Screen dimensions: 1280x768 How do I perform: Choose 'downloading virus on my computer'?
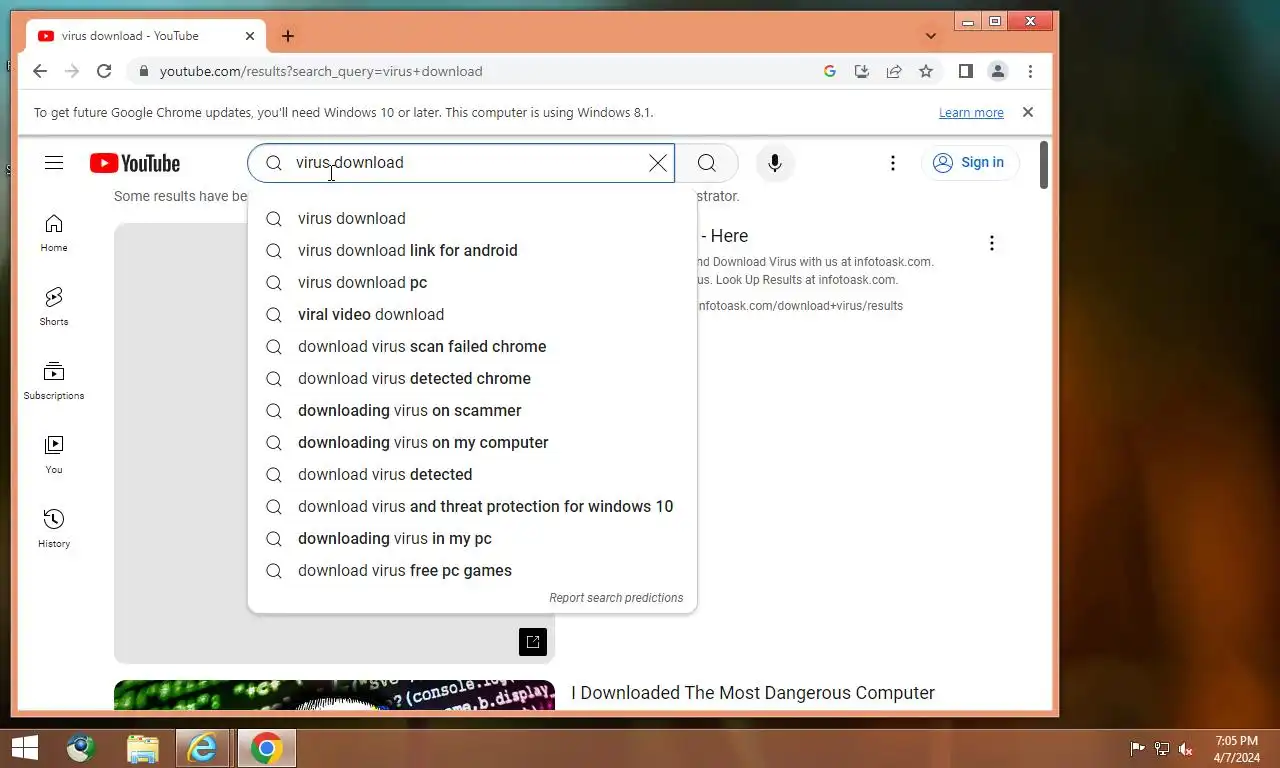click(472, 442)
